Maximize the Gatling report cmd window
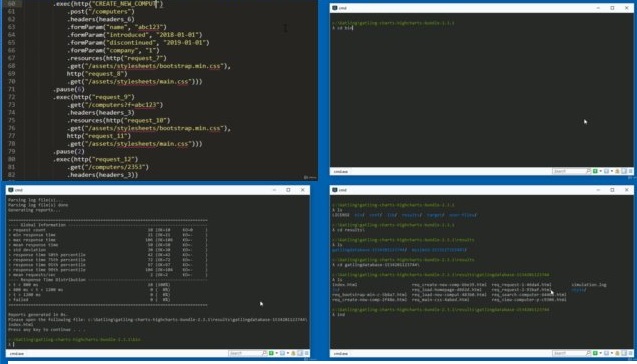This screenshot has width=637, height=364. (288, 190)
